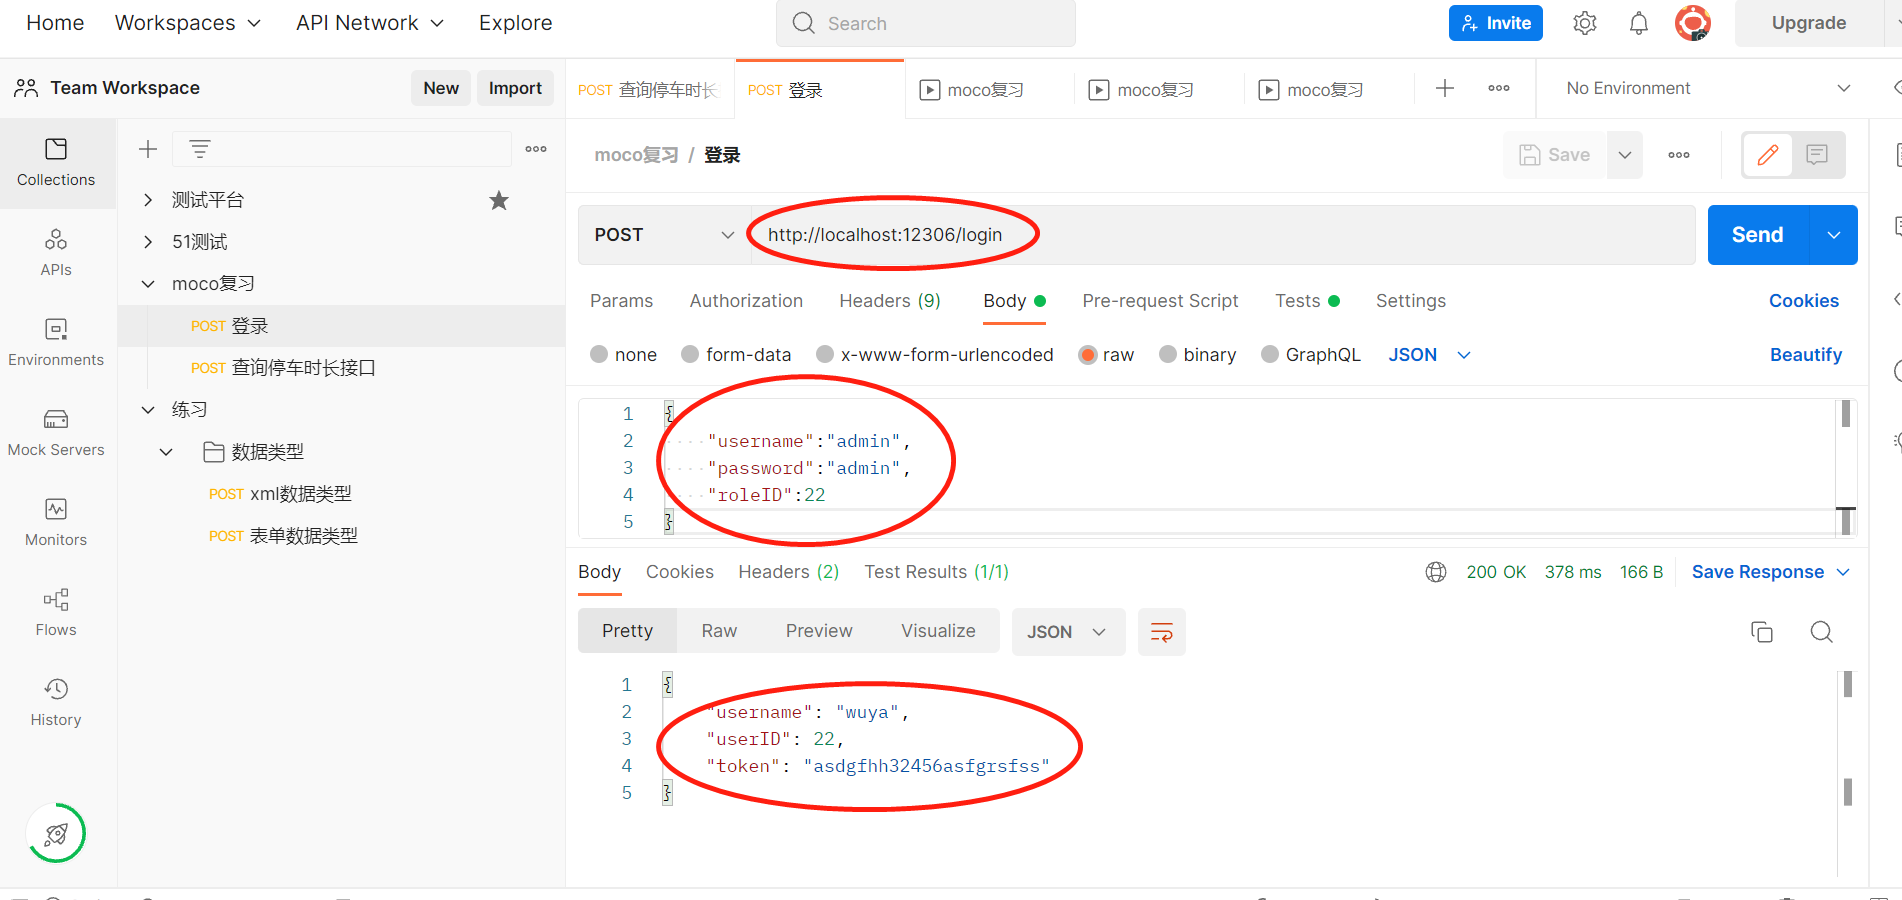The image size is (1902, 900).
Task: Open the comments icon
Action: (x=1817, y=155)
